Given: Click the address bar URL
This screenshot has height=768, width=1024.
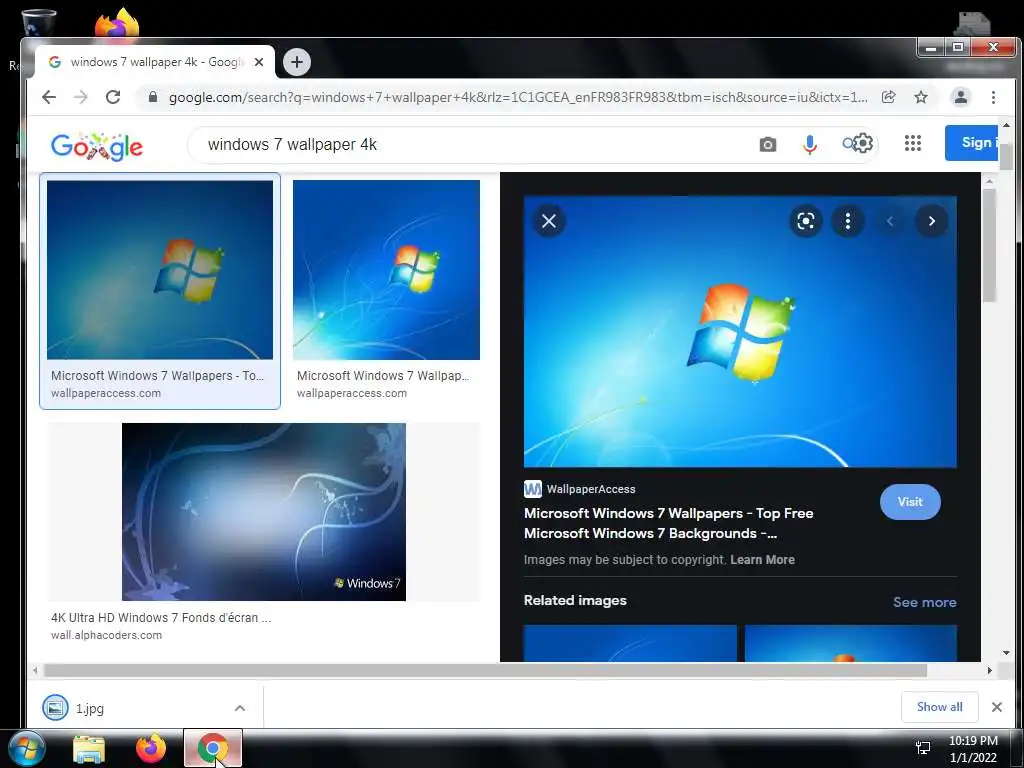Looking at the screenshot, I should (x=518, y=97).
